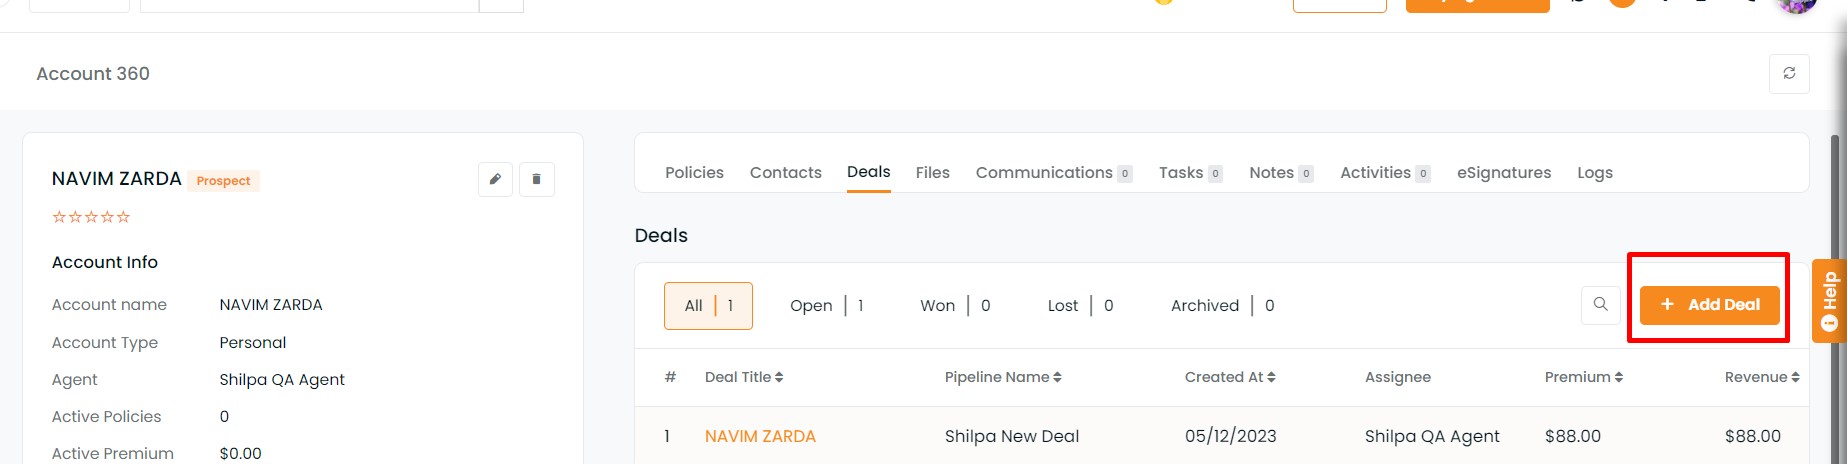
Task: Switch to the Activities tab
Action: (1385, 173)
